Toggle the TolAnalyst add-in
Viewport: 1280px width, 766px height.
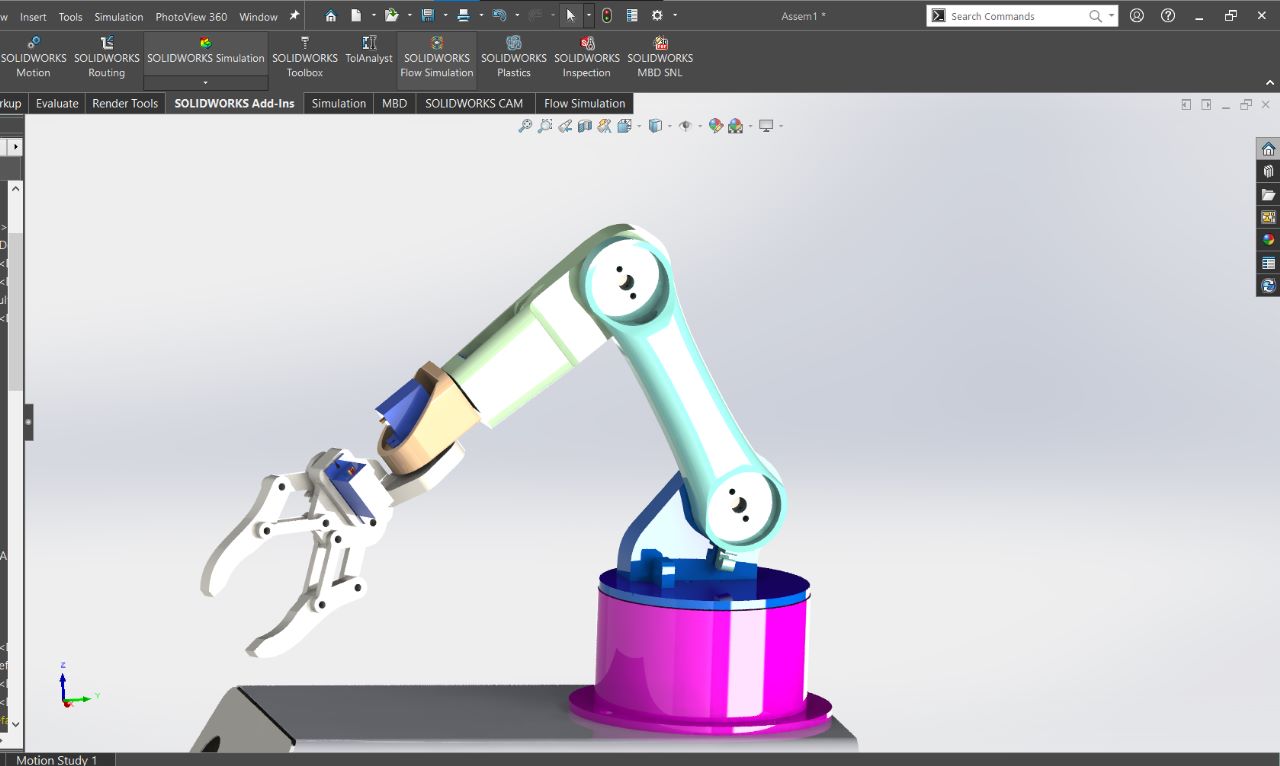369,52
